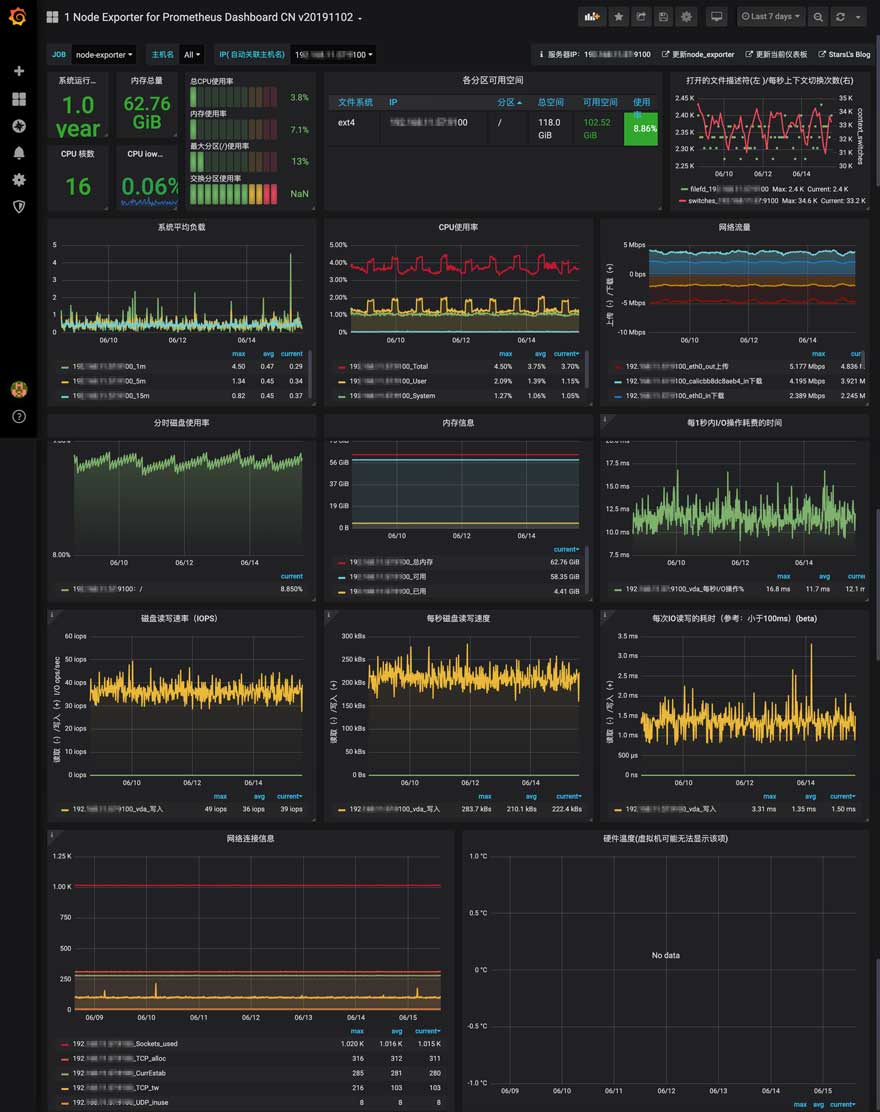Open the Explore compass icon in sidebar
The image size is (880, 1112).
point(18,126)
